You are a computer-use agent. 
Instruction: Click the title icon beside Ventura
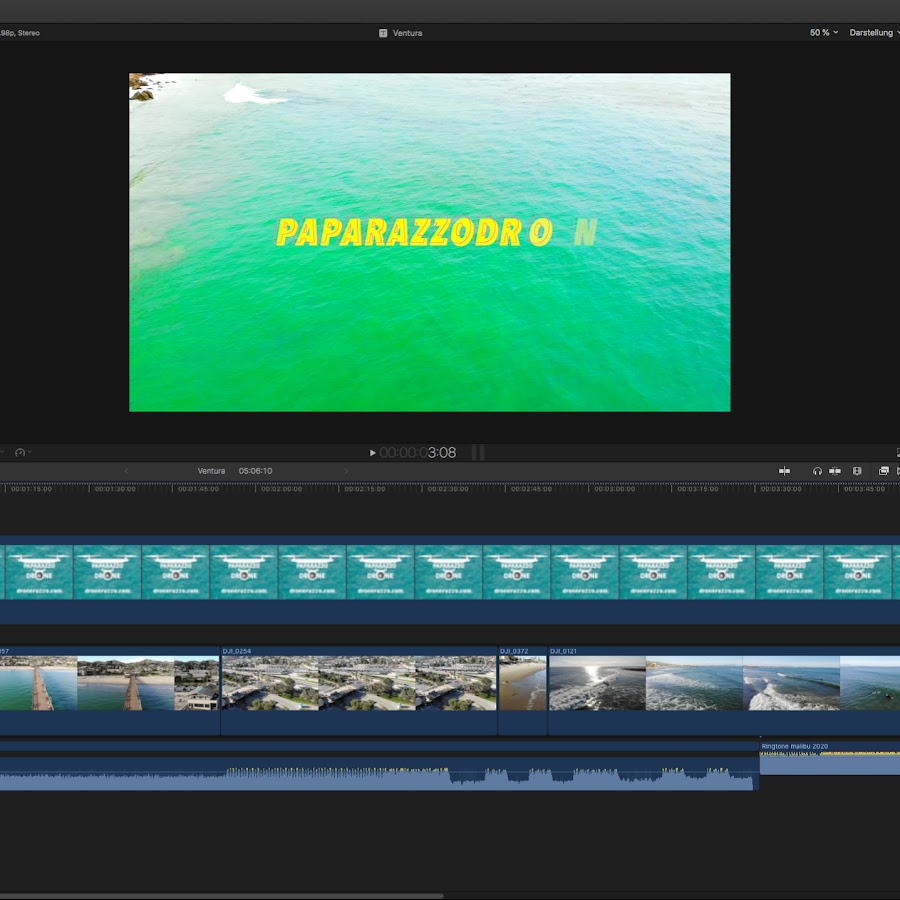click(383, 33)
